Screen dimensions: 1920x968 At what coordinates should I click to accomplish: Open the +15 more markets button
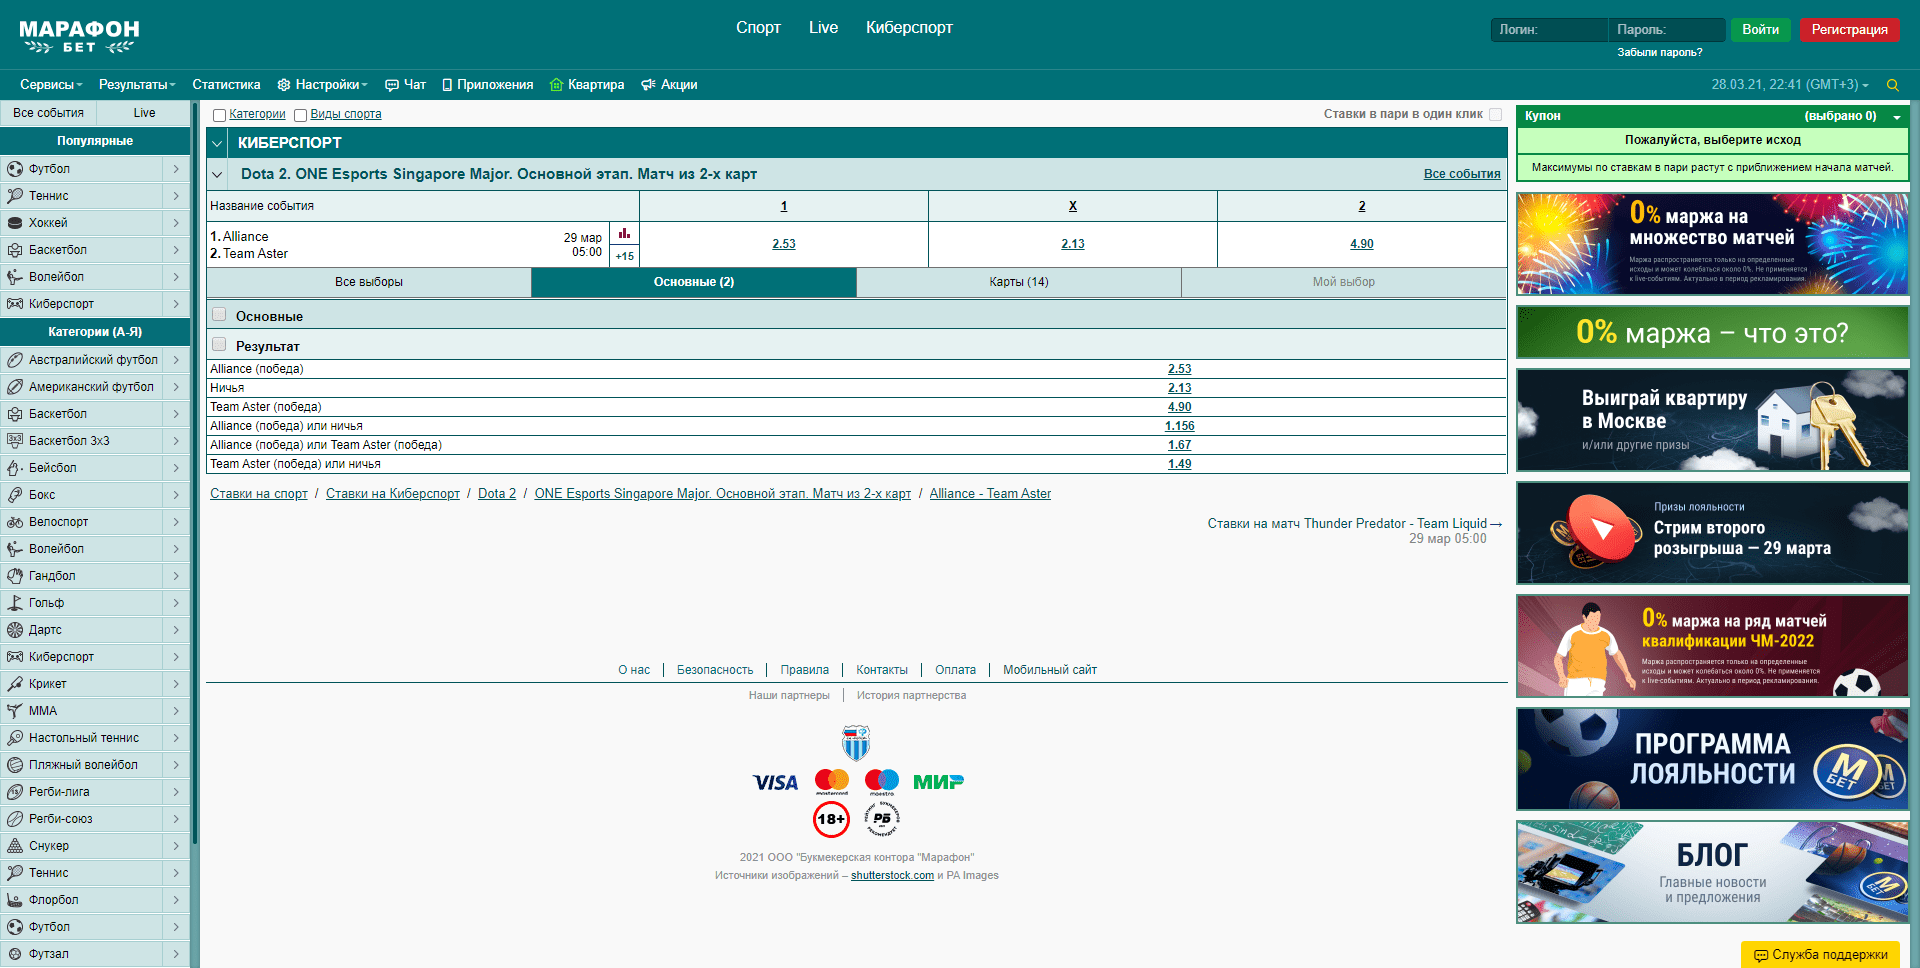tap(625, 256)
